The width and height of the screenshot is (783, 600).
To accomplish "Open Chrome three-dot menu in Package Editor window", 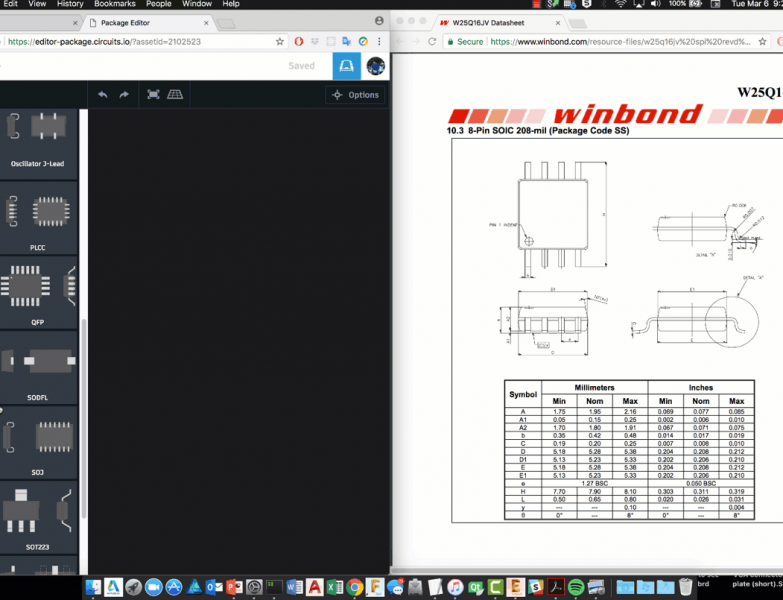I will point(379,41).
